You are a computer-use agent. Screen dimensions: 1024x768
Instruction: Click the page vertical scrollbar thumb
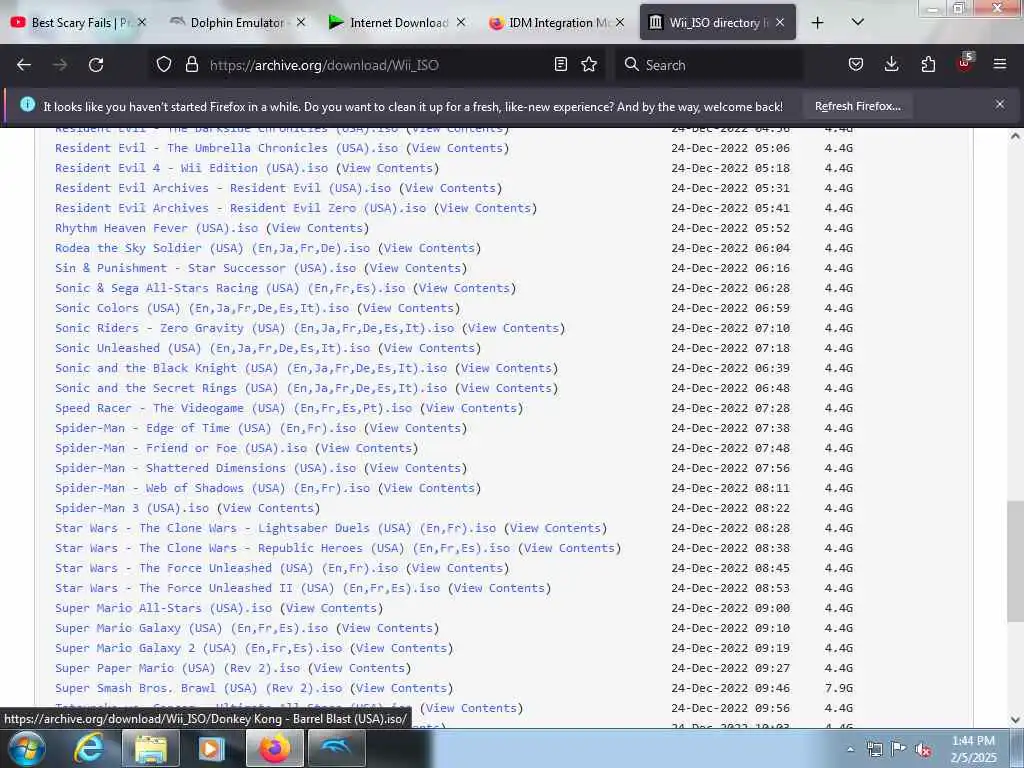(1016, 562)
